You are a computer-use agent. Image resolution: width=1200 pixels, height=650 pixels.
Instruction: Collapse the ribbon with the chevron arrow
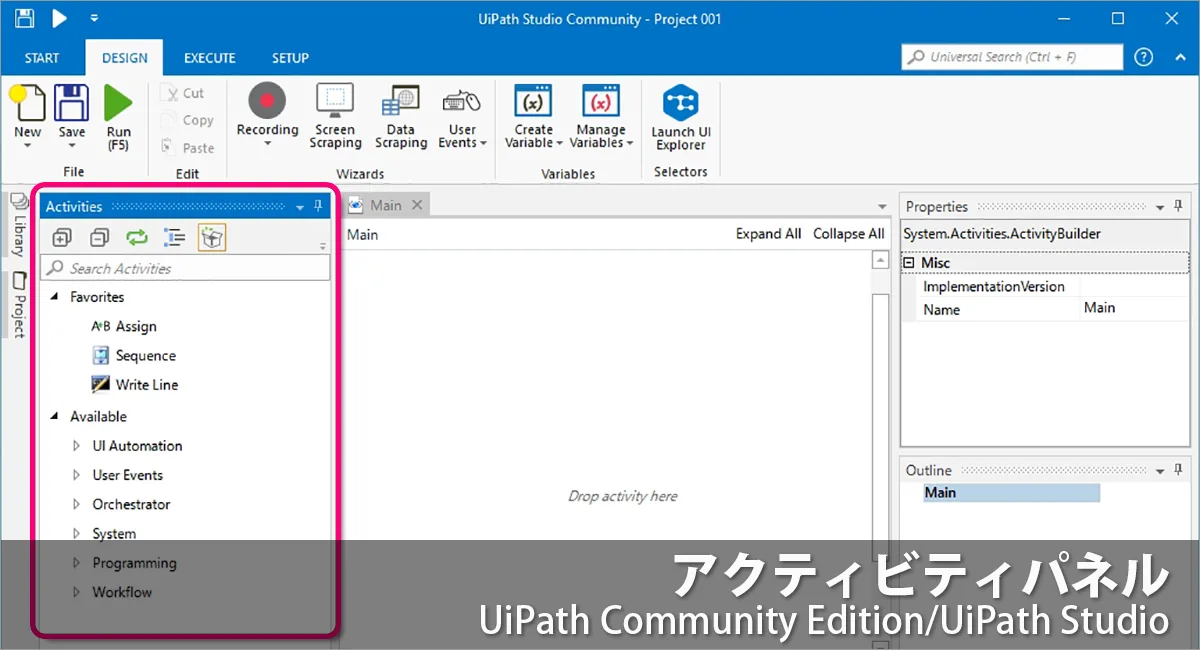pyautogui.click(x=1180, y=57)
